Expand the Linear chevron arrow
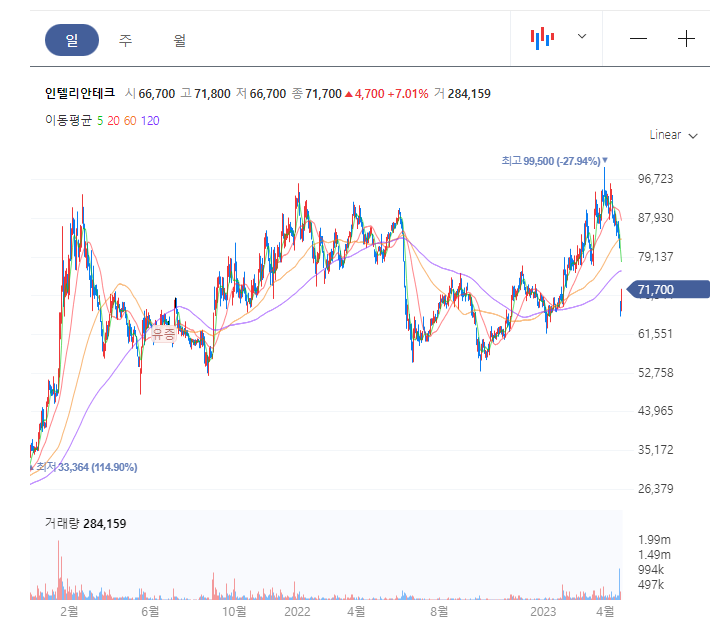This screenshot has height=631, width=712. (693, 136)
